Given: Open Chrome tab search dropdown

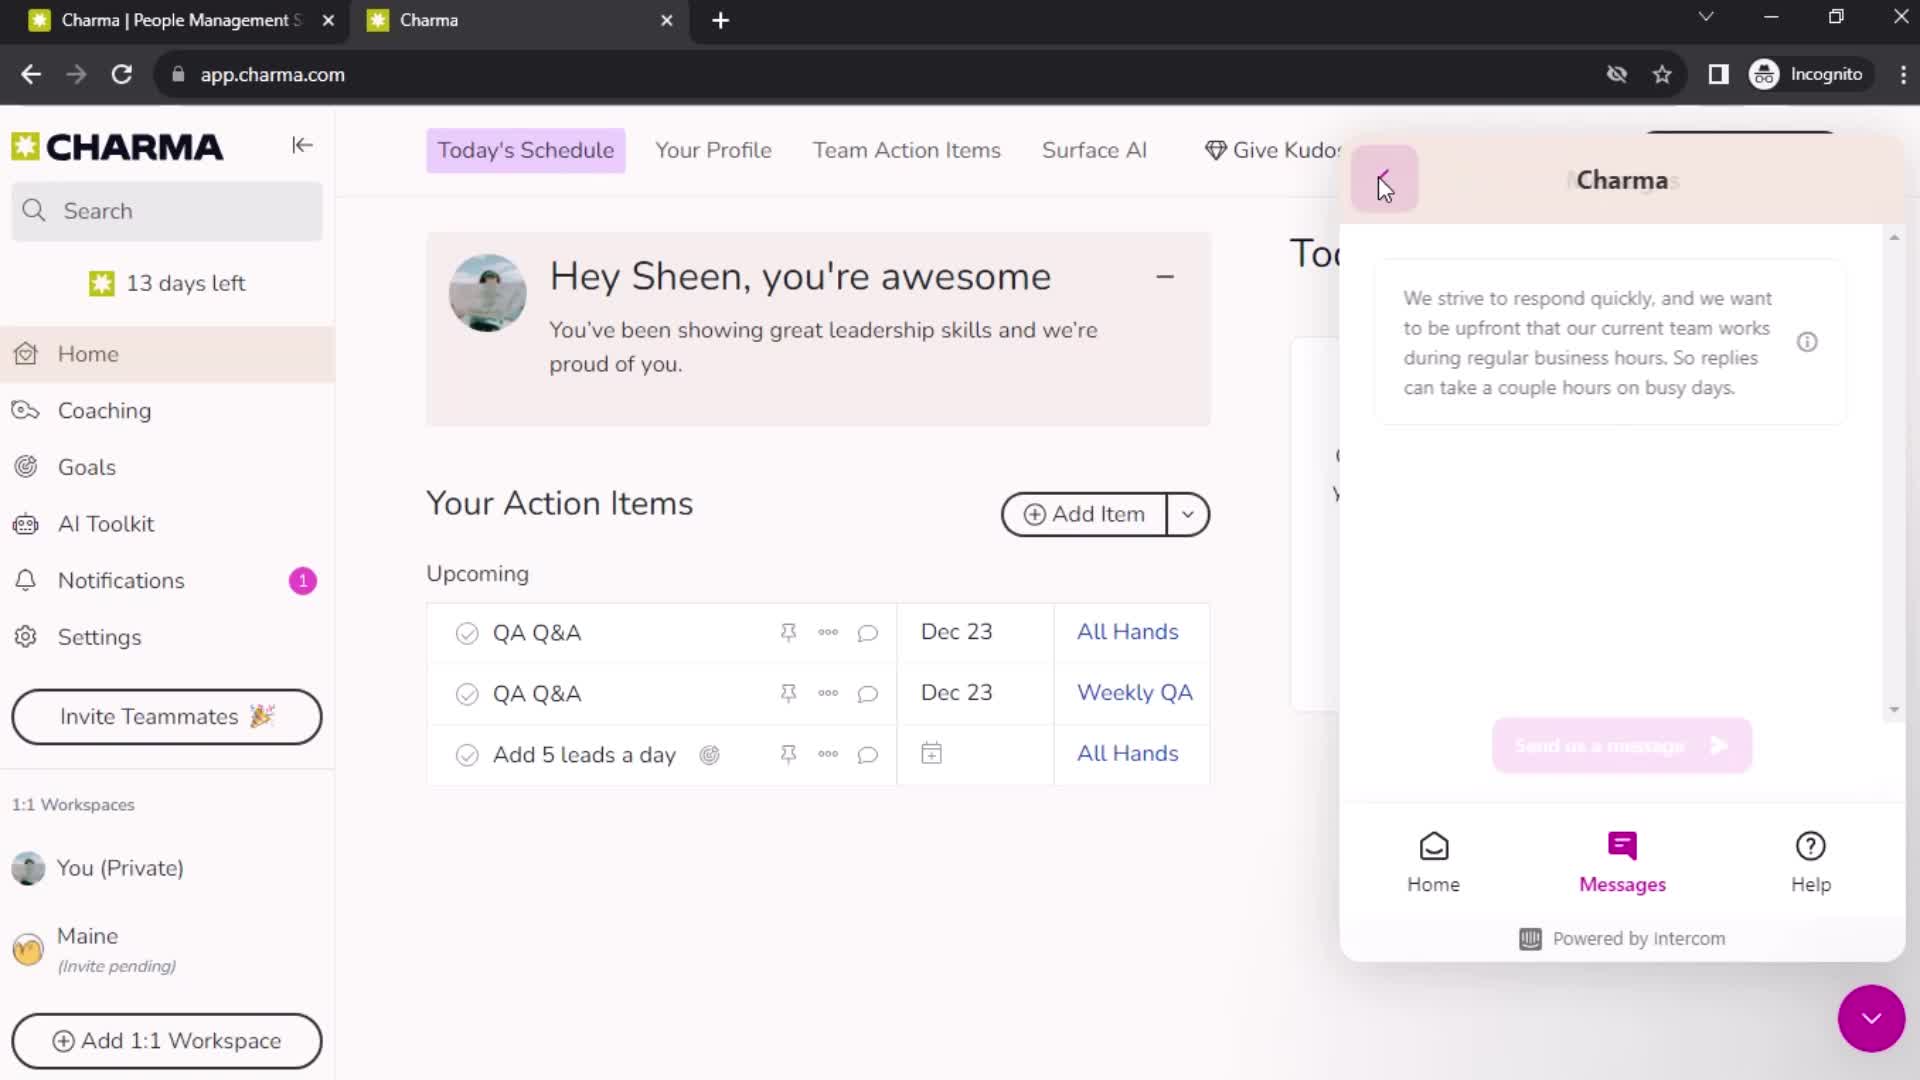Looking at the screenshot, I should pos(1706,18).
